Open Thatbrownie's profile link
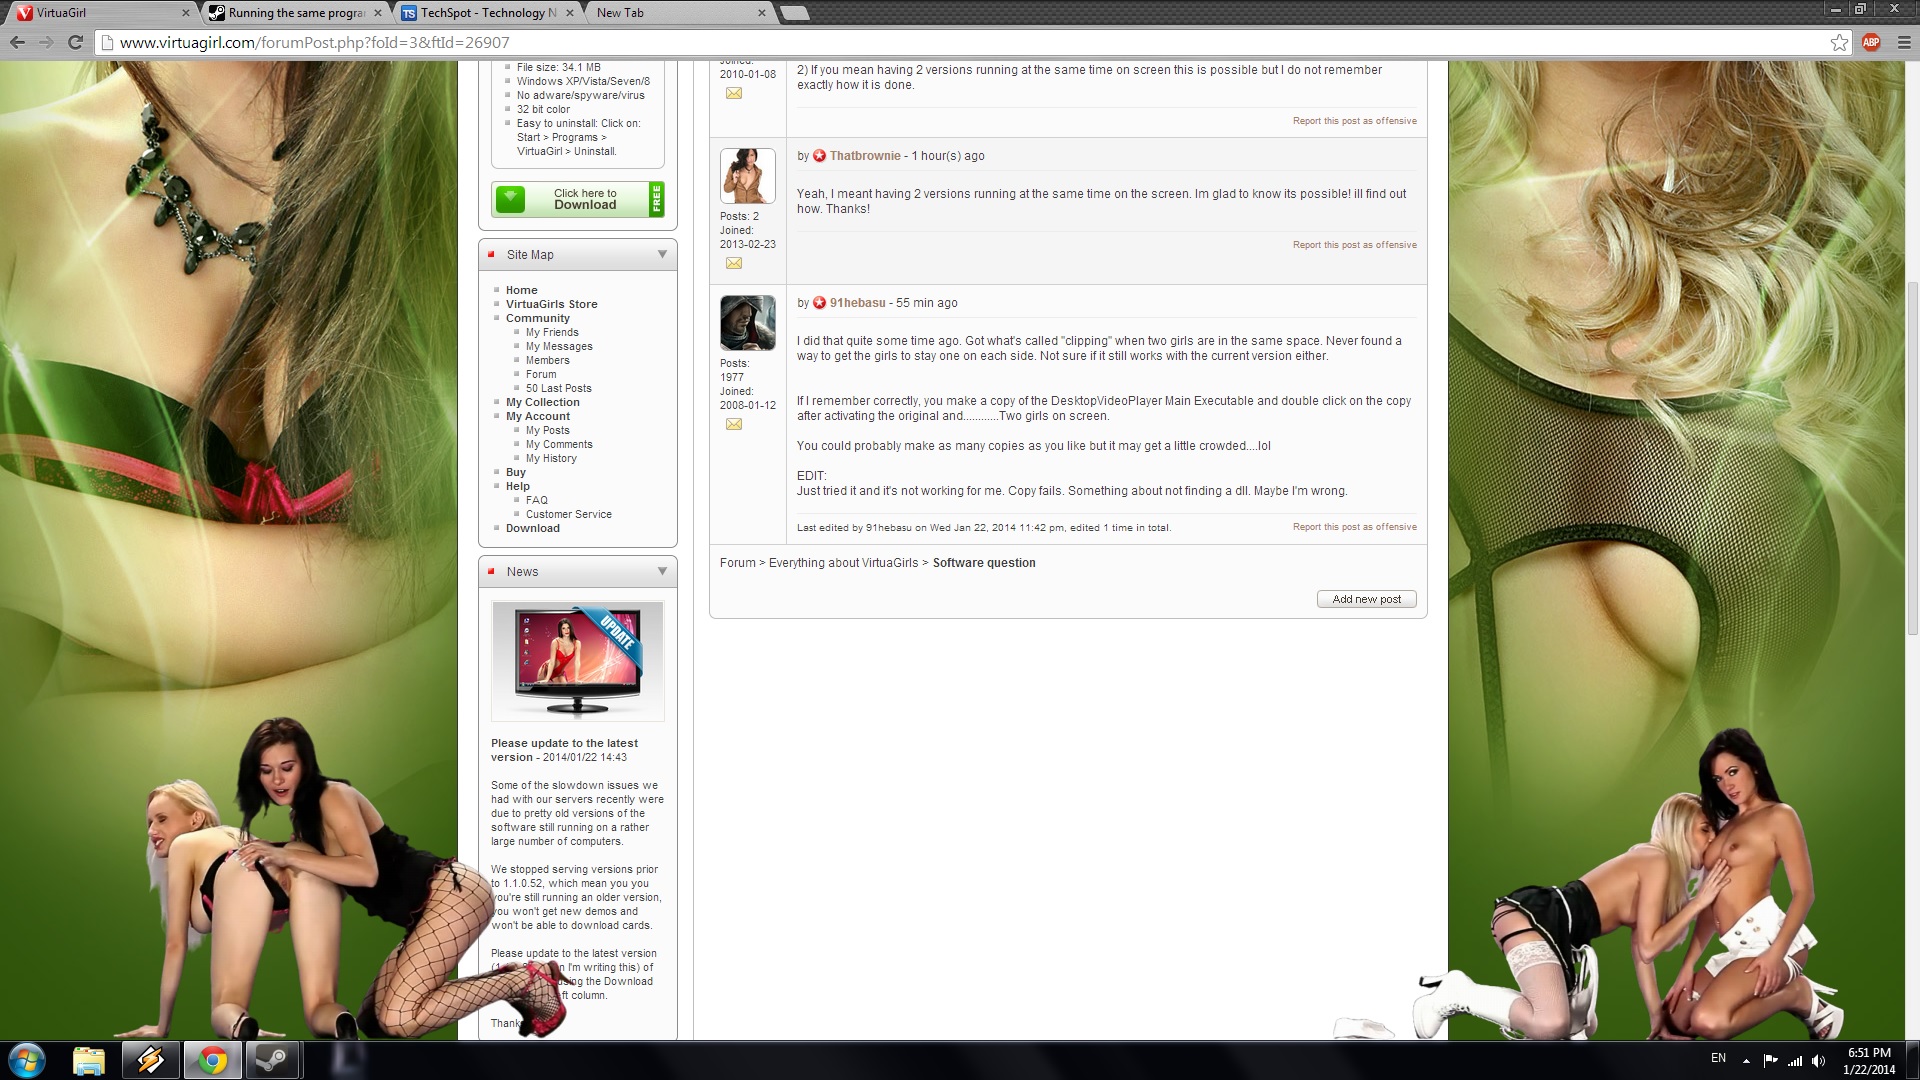This screenshot has width=1920, height=1080. pos(864,156)
